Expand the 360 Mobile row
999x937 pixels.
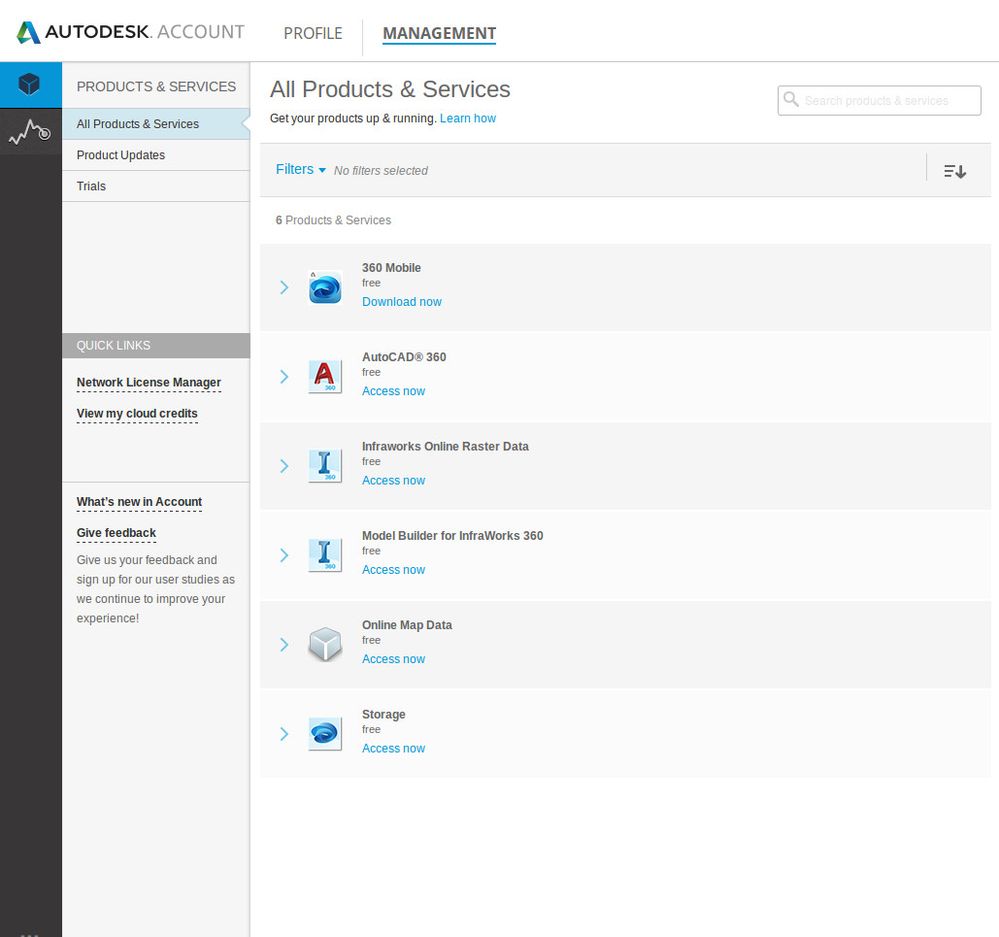[x=284, y=287]
